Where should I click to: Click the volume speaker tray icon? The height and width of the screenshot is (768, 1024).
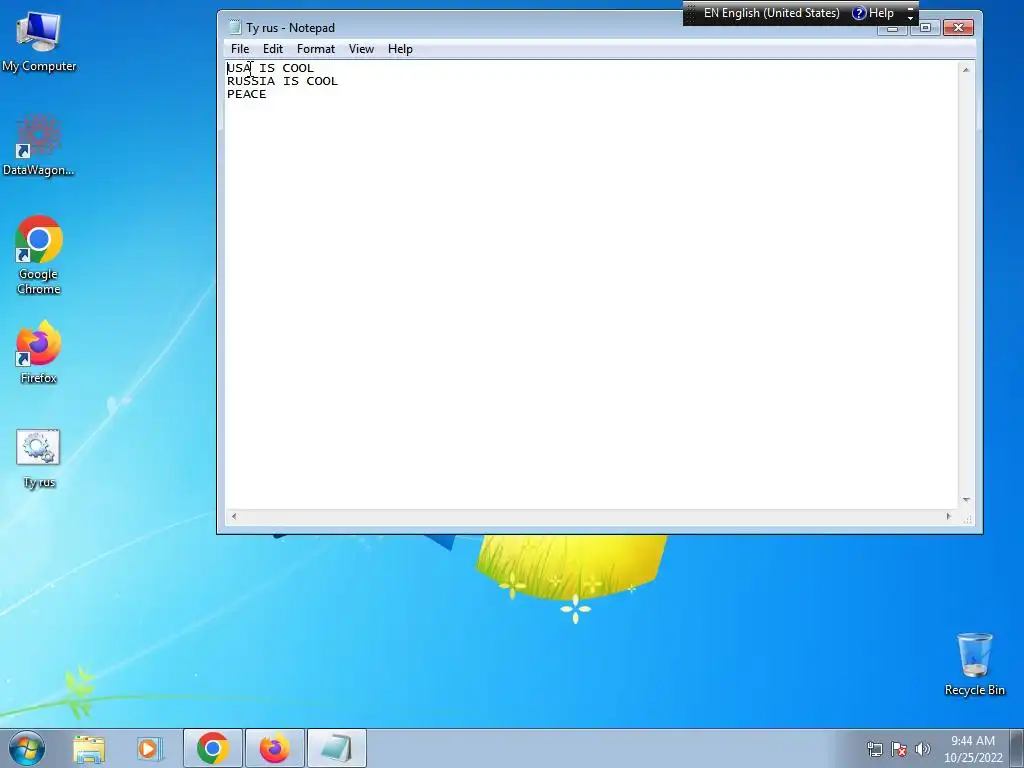click(x=923, y=749)
